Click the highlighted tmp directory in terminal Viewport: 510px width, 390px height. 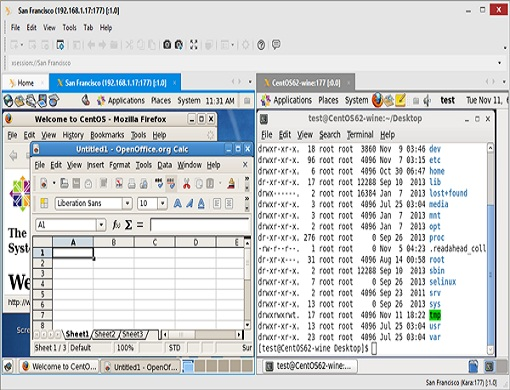pos(435,315)
